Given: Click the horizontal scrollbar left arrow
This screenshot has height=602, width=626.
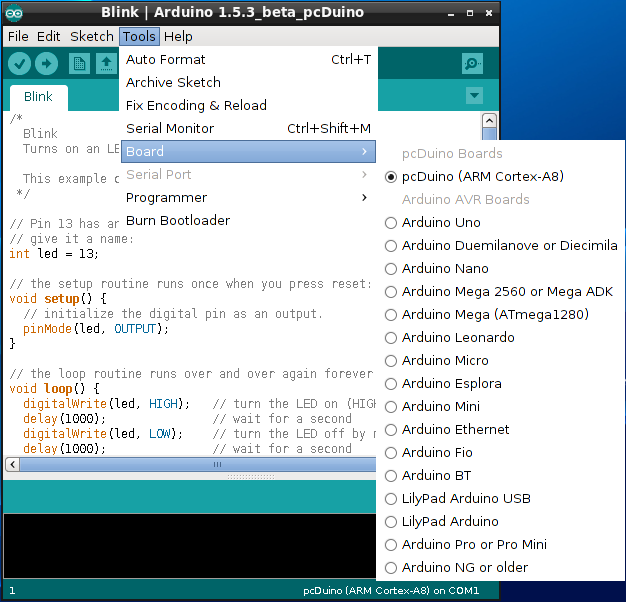Looking at the screenshot, I should pyautogui.click(x=13, y=464).
